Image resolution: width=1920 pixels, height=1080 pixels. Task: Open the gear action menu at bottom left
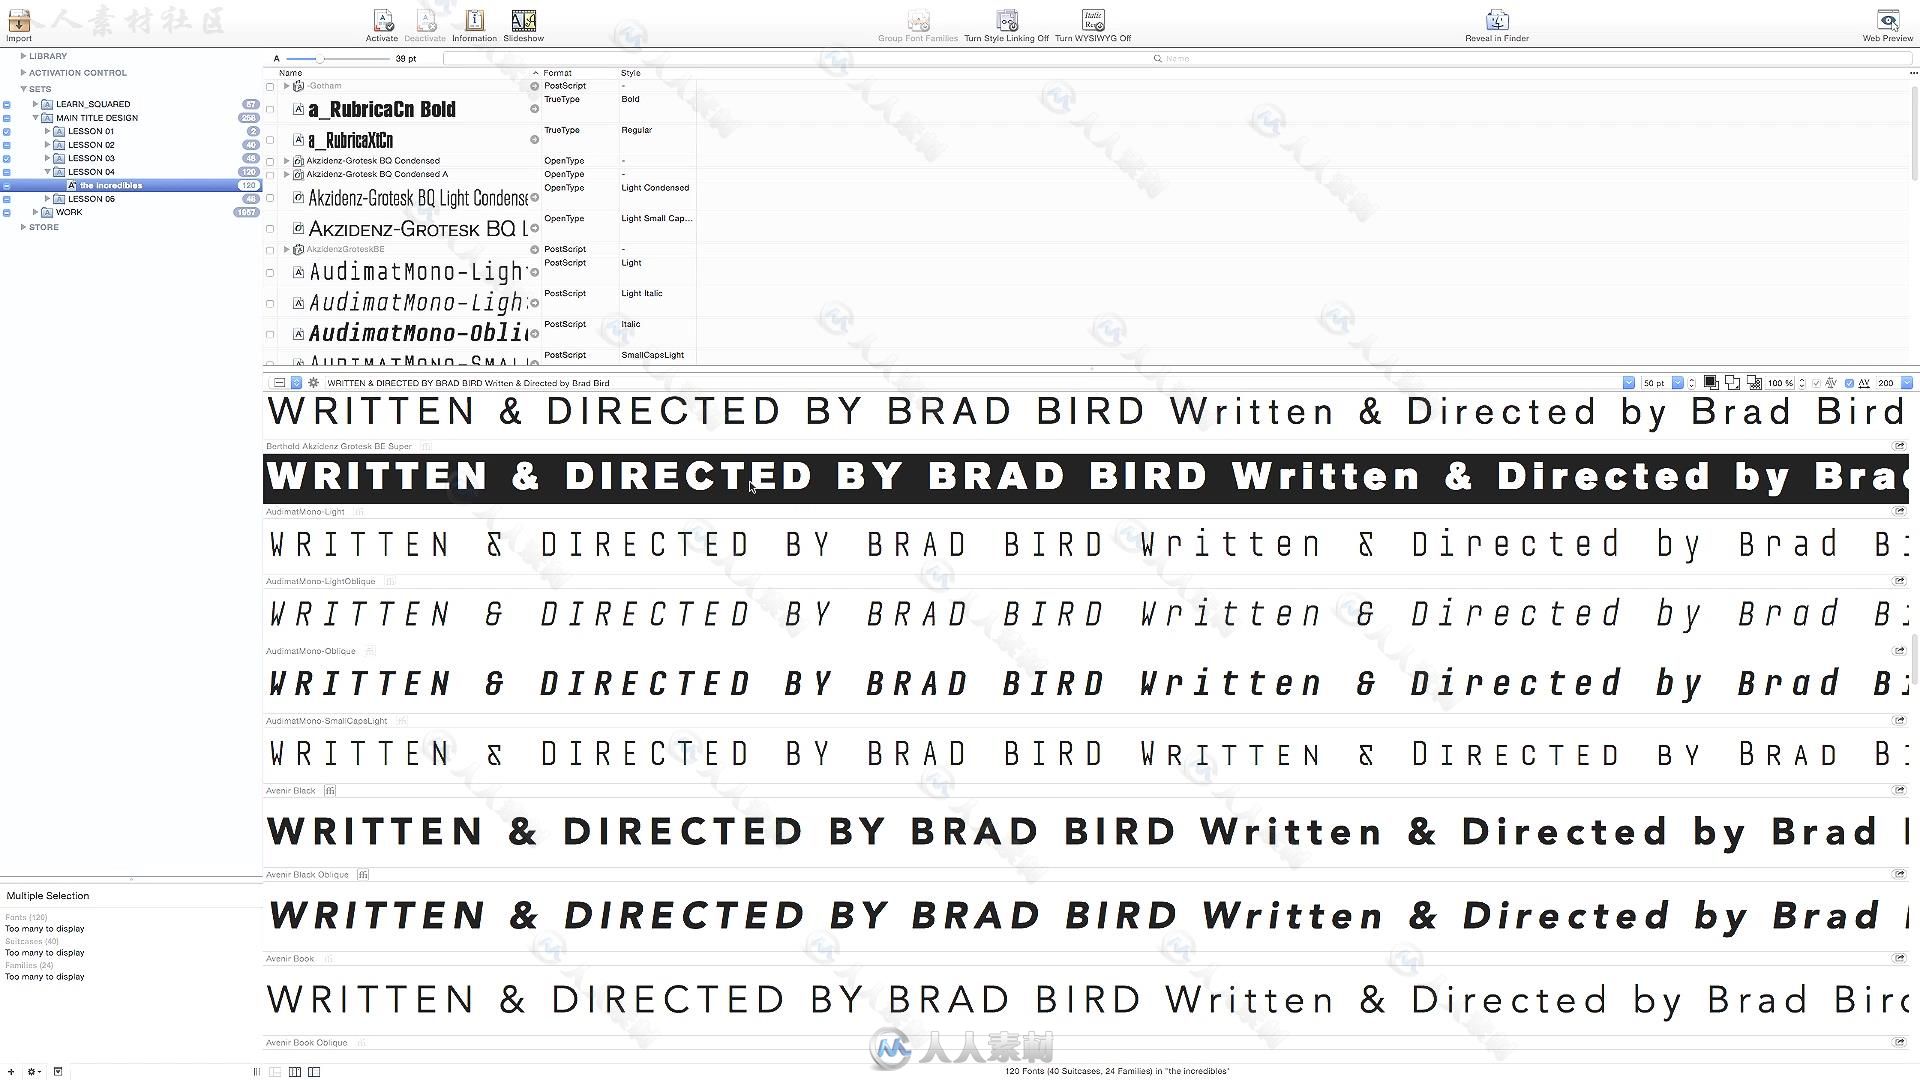pos(34,1071)
